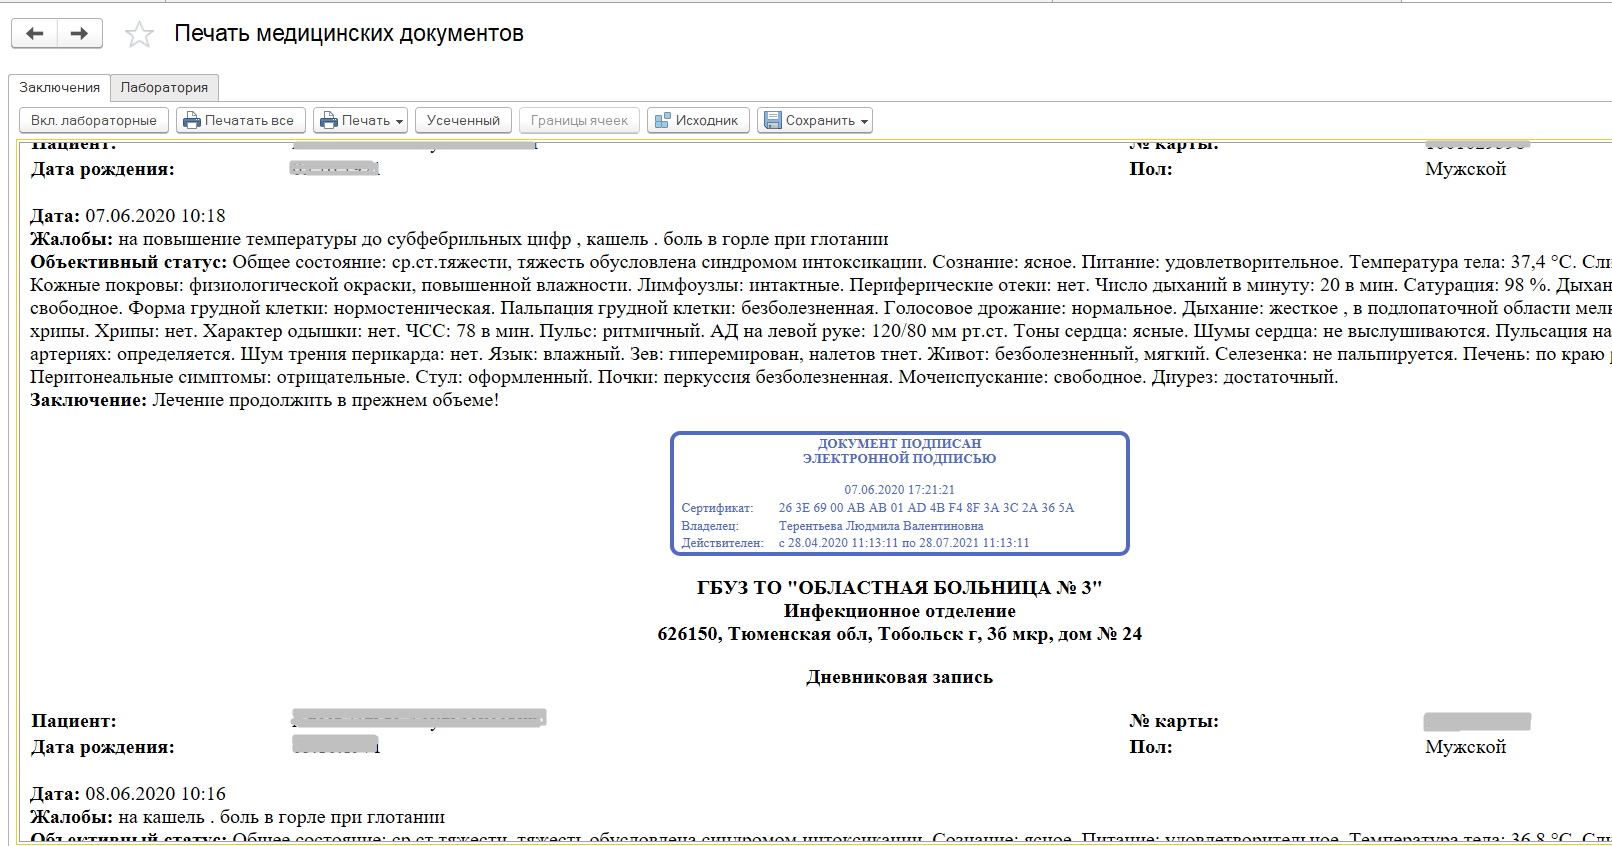
Task: Go back using the left arrow
Action: [x=35, y=33]
